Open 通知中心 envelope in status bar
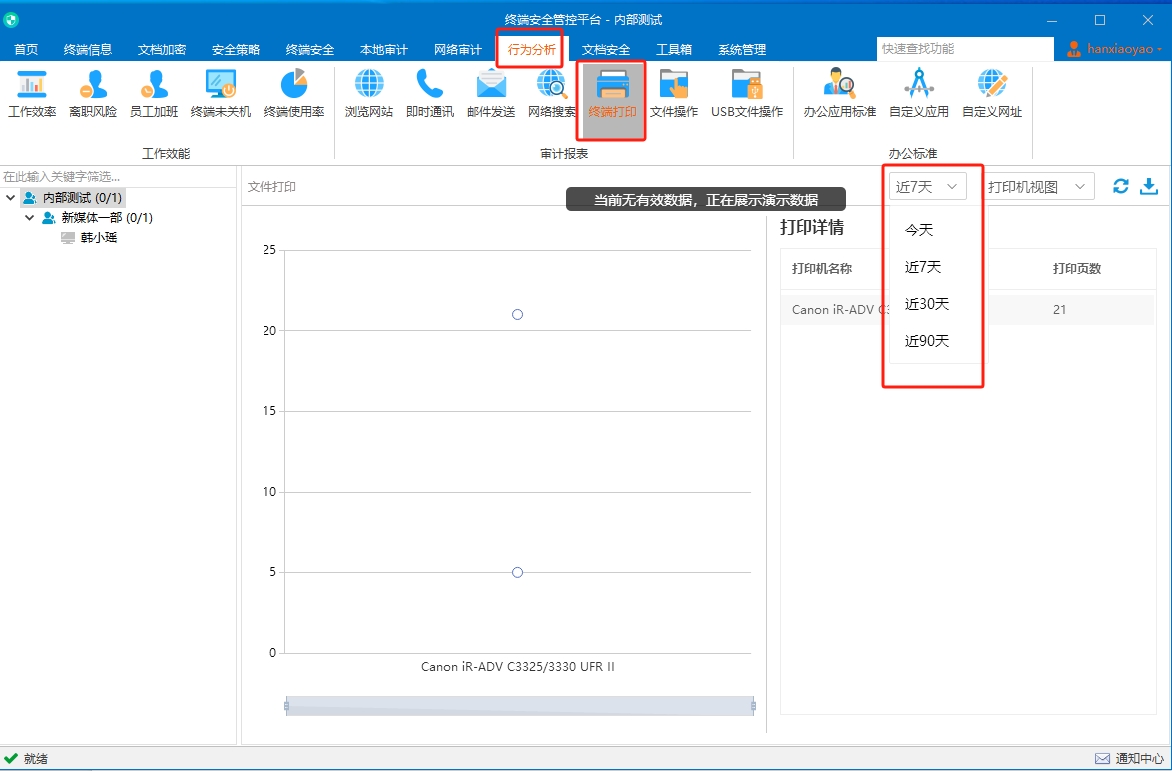Image resolution: width=1172 pixels, height=771 pixels. [x=1102, y=759]
